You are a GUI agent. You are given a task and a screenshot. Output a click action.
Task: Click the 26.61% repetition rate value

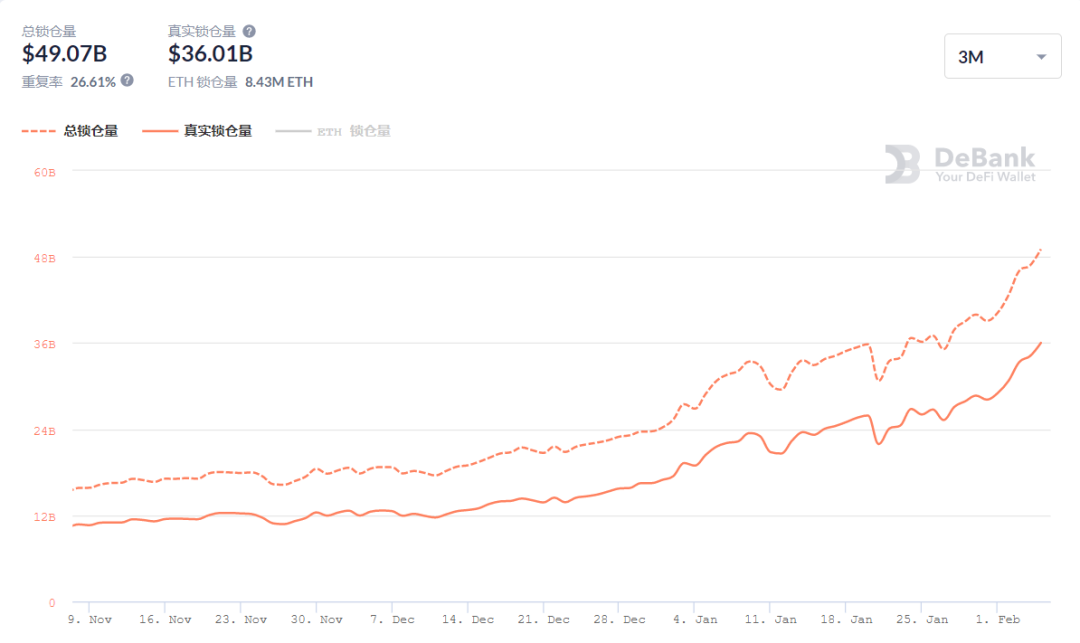pyautogui.click(x=93, y=81)
